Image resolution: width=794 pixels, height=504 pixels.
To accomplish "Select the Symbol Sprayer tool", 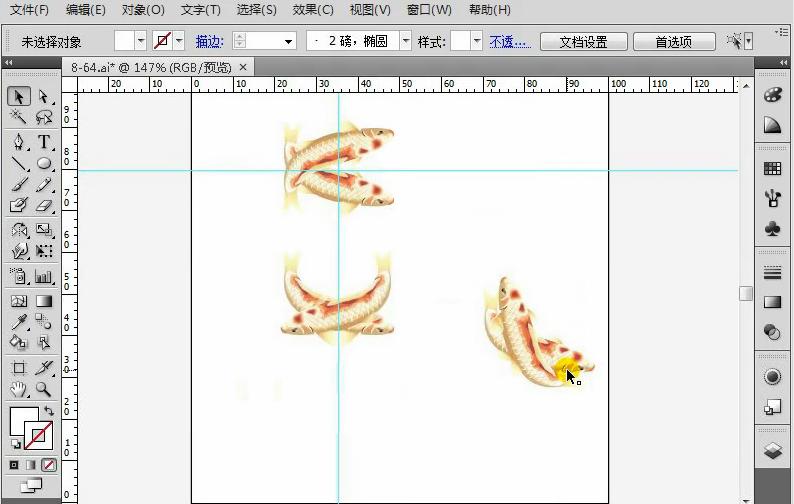I will point(19,276).
